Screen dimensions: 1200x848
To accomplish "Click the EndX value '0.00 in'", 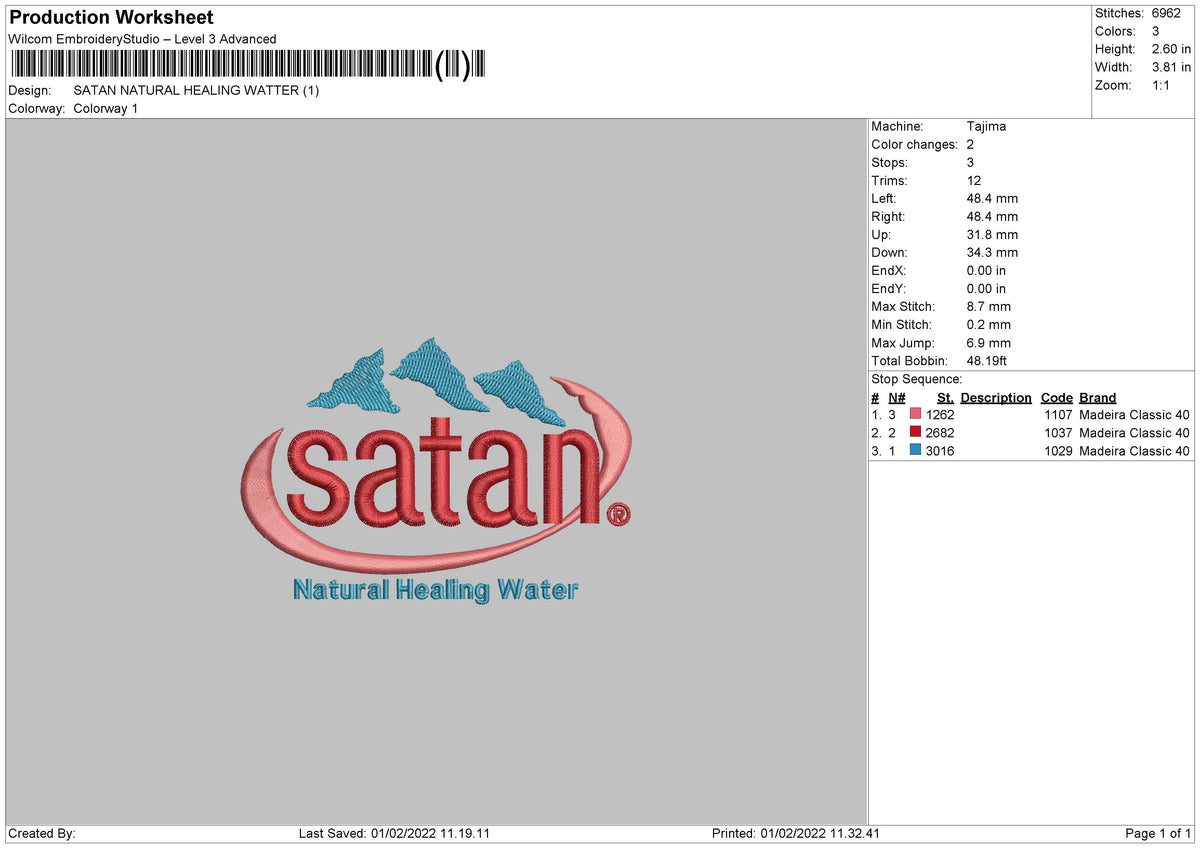I will 987,271.
